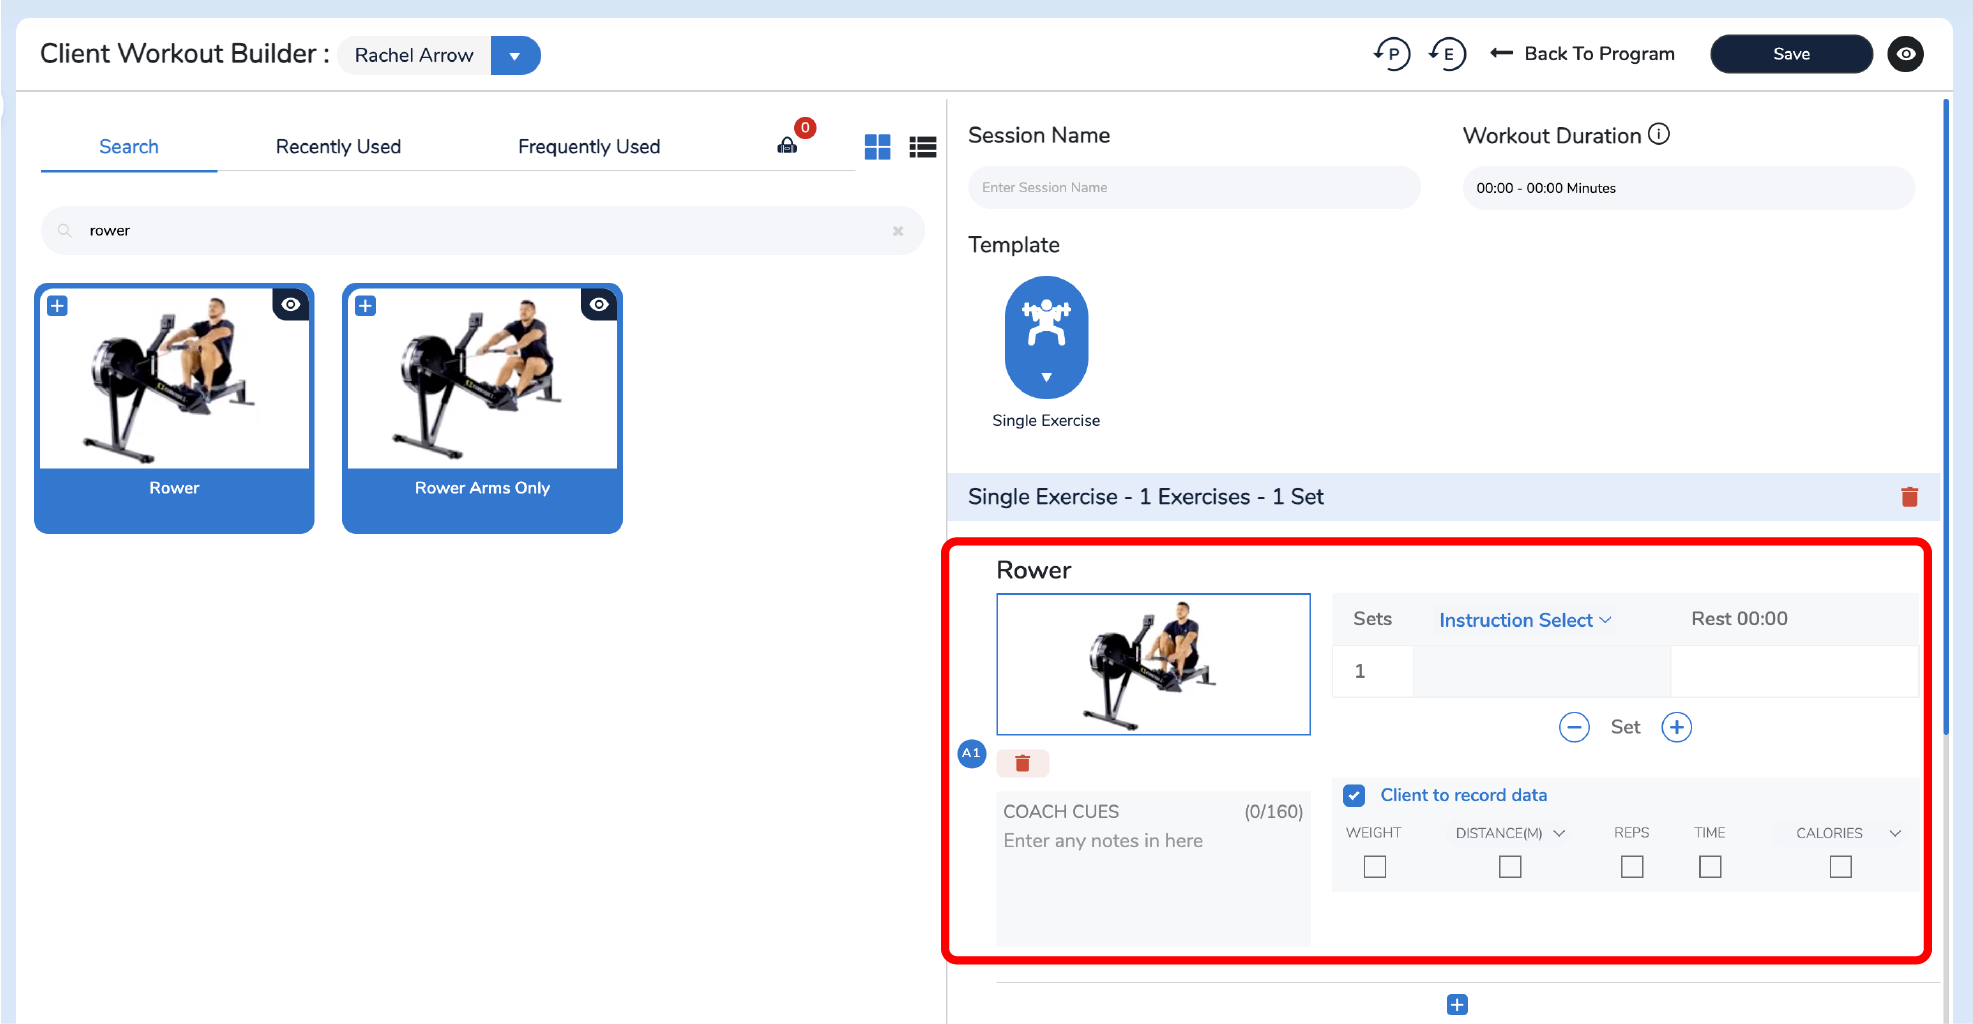Expand the Instruction Select dropdown
This screenshot has width=1973, height=1024.
tap(1525, 620)
